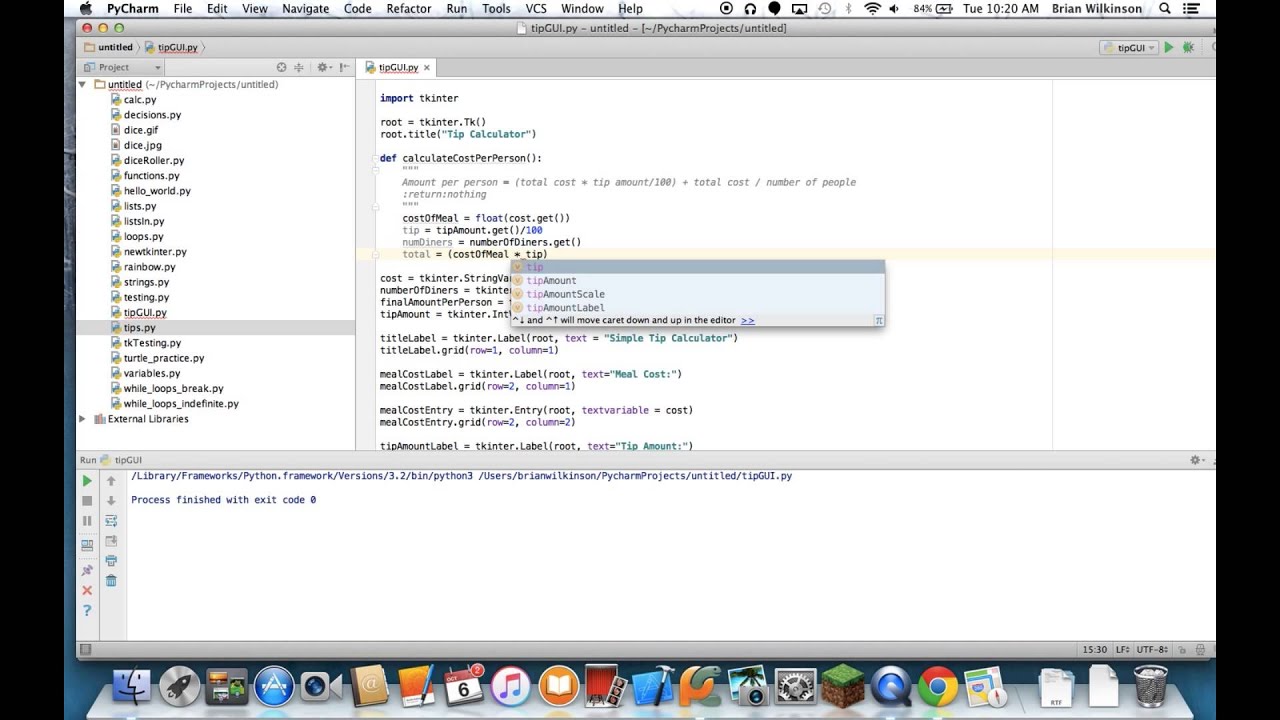
Task: Hide the Project panel with the hide icon
Action: coord(345,67)
